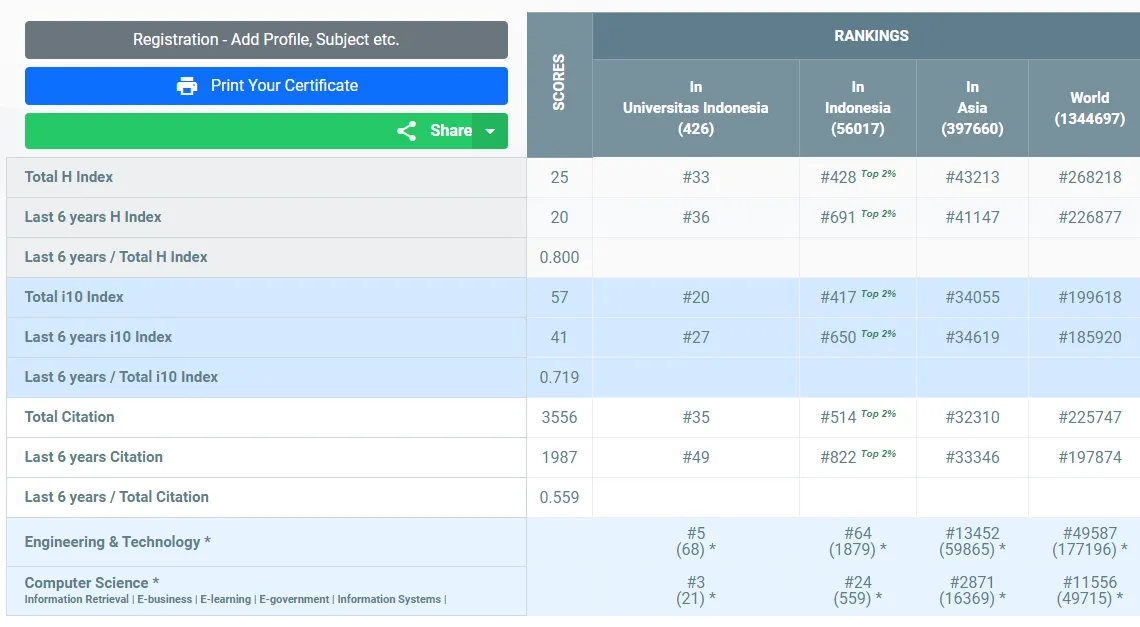The width and height of the screenshot is (1140, 627).
Task: Click the printer icon on certificate button
Action: pos(187,86)
